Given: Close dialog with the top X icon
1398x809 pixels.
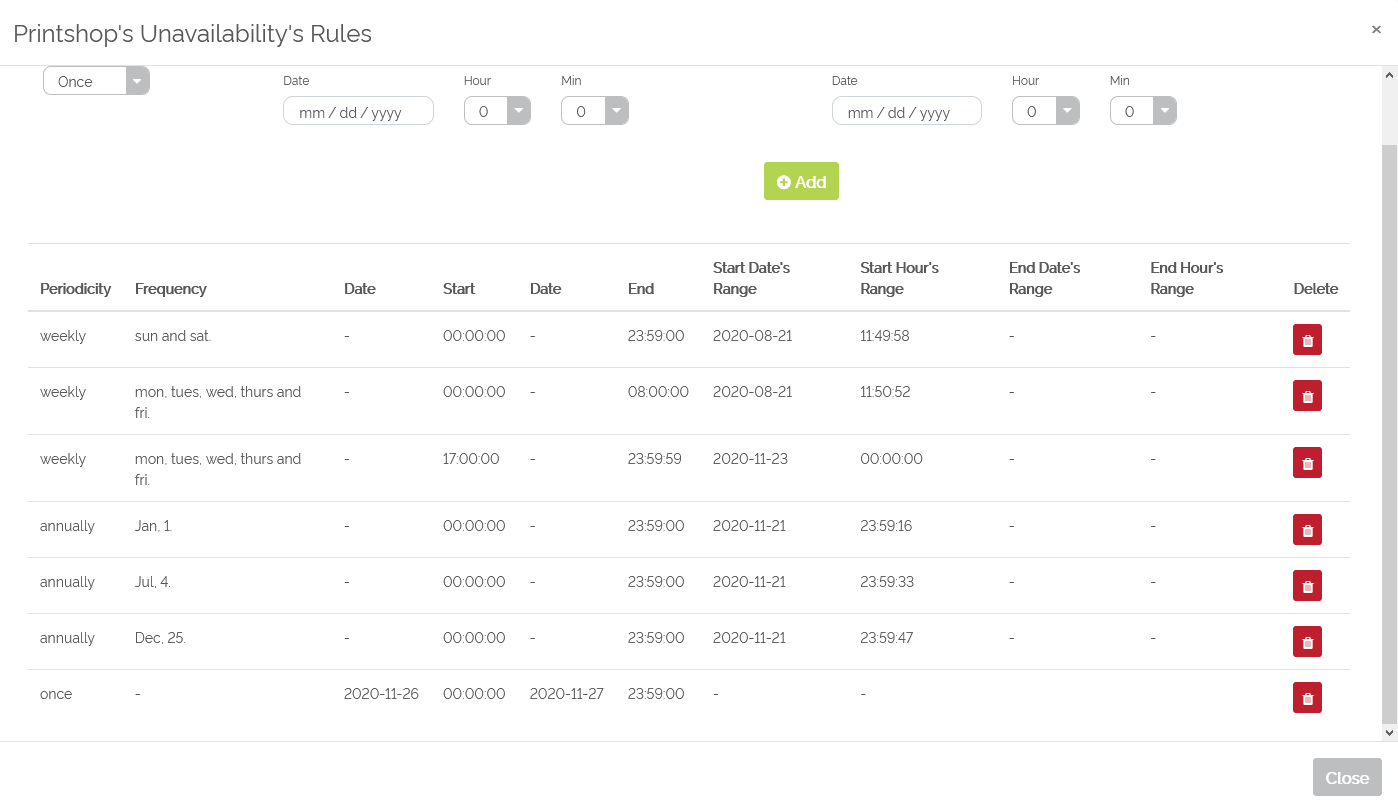Looking at the screenshot, I should coord(1376,30).
